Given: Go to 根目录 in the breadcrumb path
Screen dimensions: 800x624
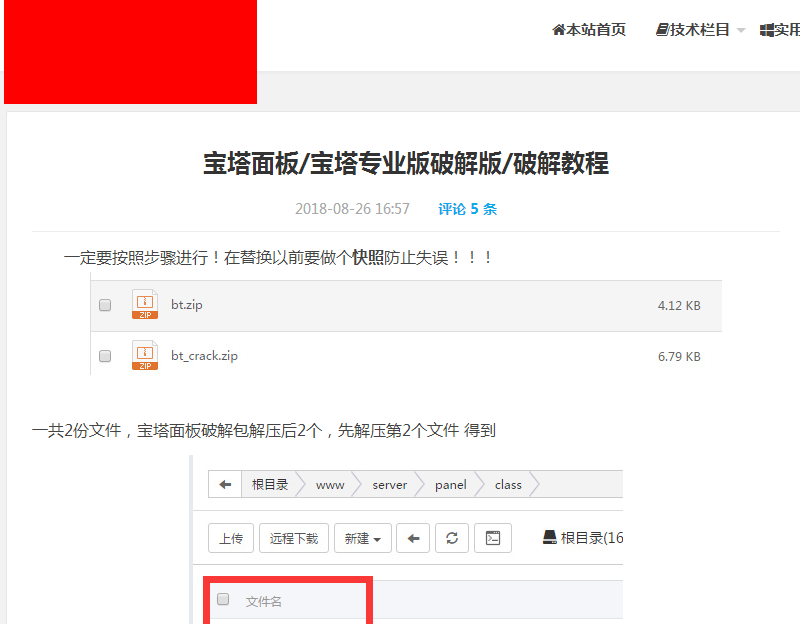Looking at the screenshot, I should (x=270, y=484).
